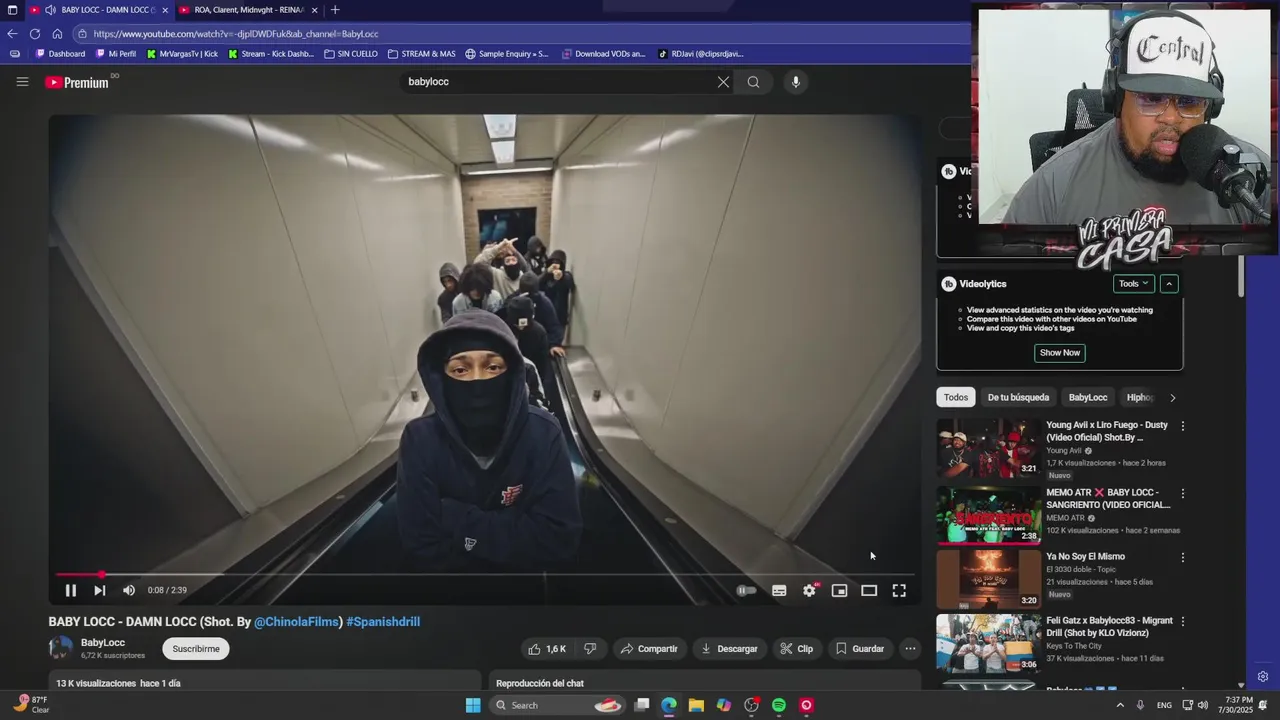The height and width of the screenshot is (720, 1280).
Task: Open Spotify from taskbar
Action: point(779,705)
